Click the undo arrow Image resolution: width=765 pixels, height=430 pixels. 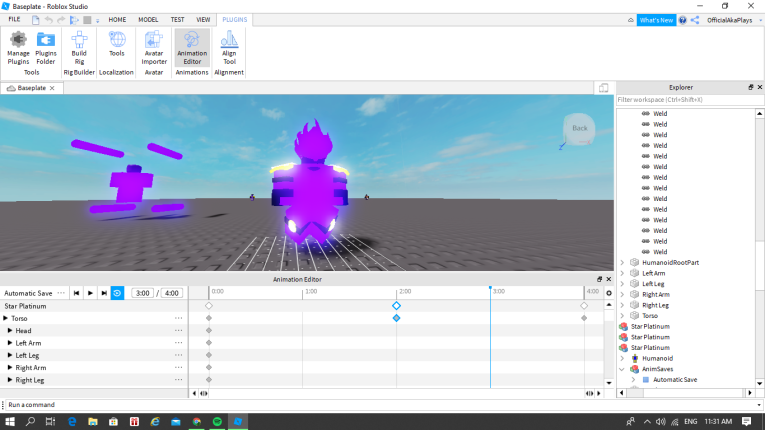[48, 20]
